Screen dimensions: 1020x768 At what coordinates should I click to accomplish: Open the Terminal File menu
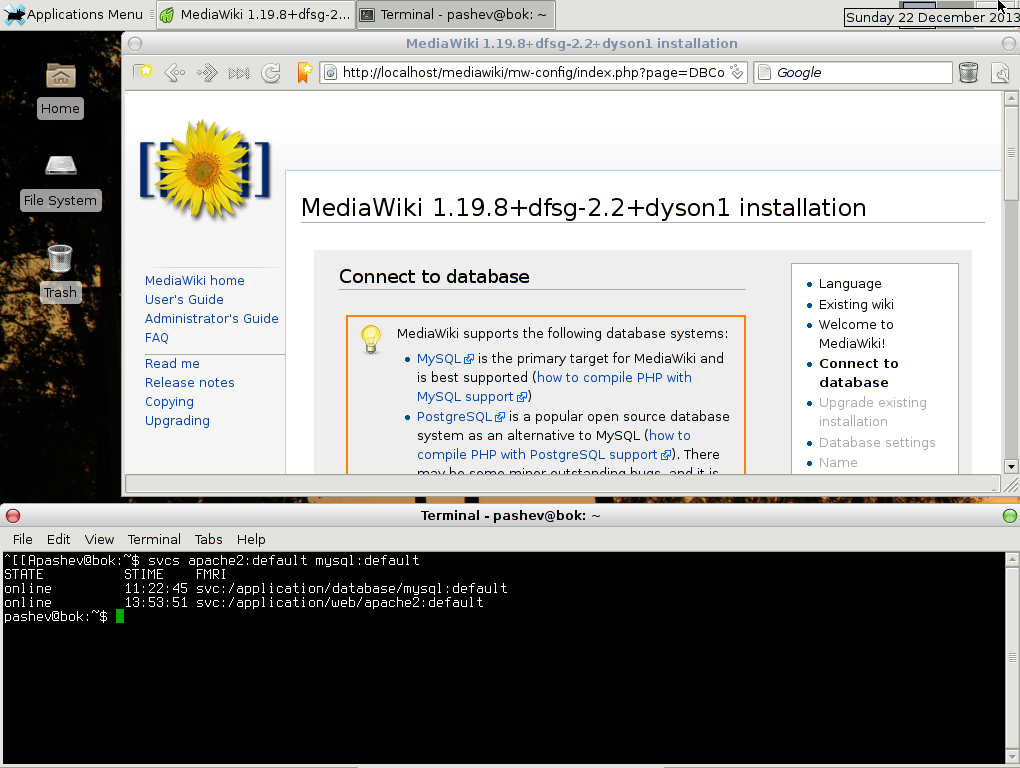coord(22,539)
